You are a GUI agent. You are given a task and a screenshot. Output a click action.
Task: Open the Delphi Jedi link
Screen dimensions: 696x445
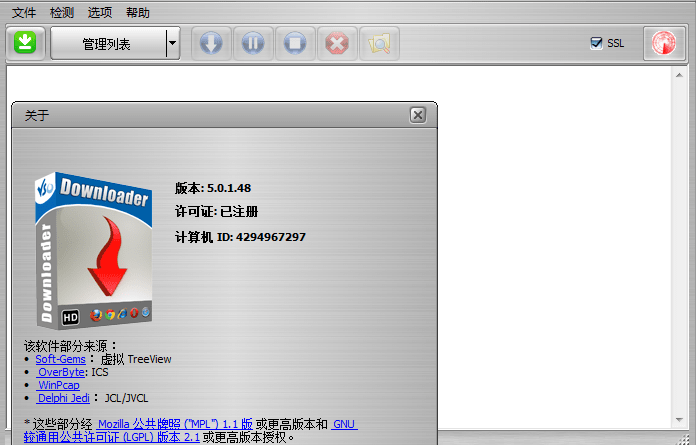click(63, 398)
